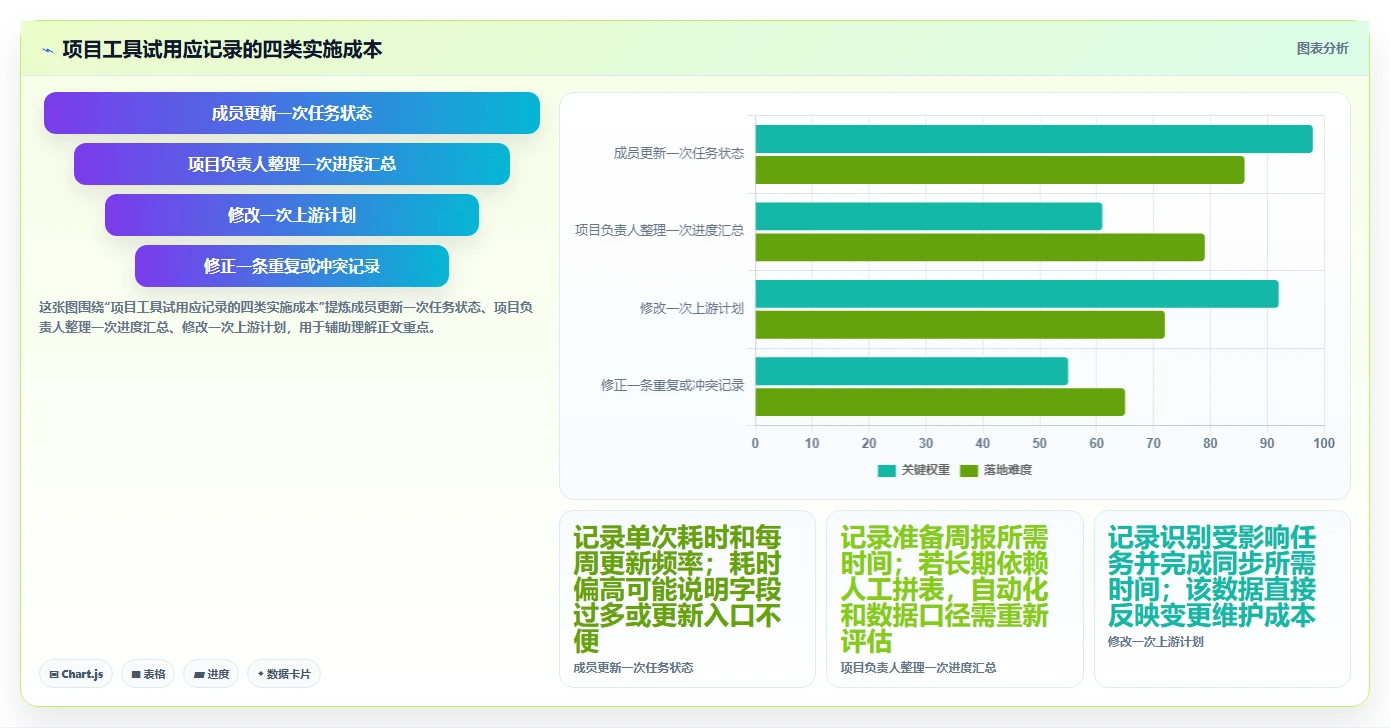Click y-axis label 成员更新一次任务状态
Screen dimensions: 1390x728
[679, 154]
